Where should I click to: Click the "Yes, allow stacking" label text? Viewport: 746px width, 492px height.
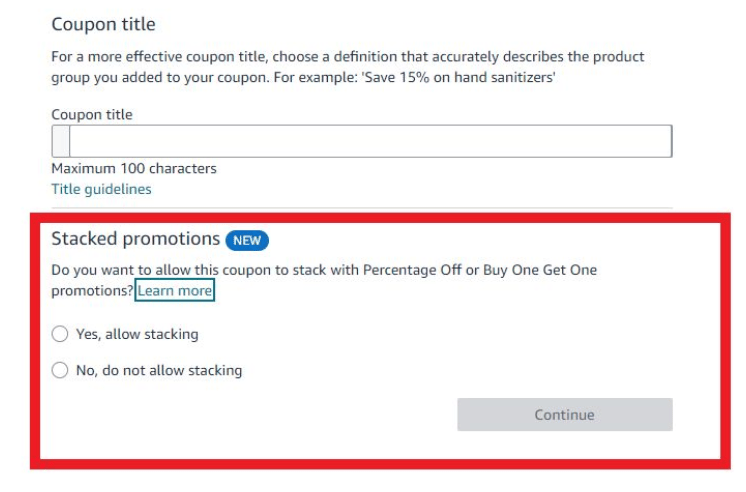point(137,334)
